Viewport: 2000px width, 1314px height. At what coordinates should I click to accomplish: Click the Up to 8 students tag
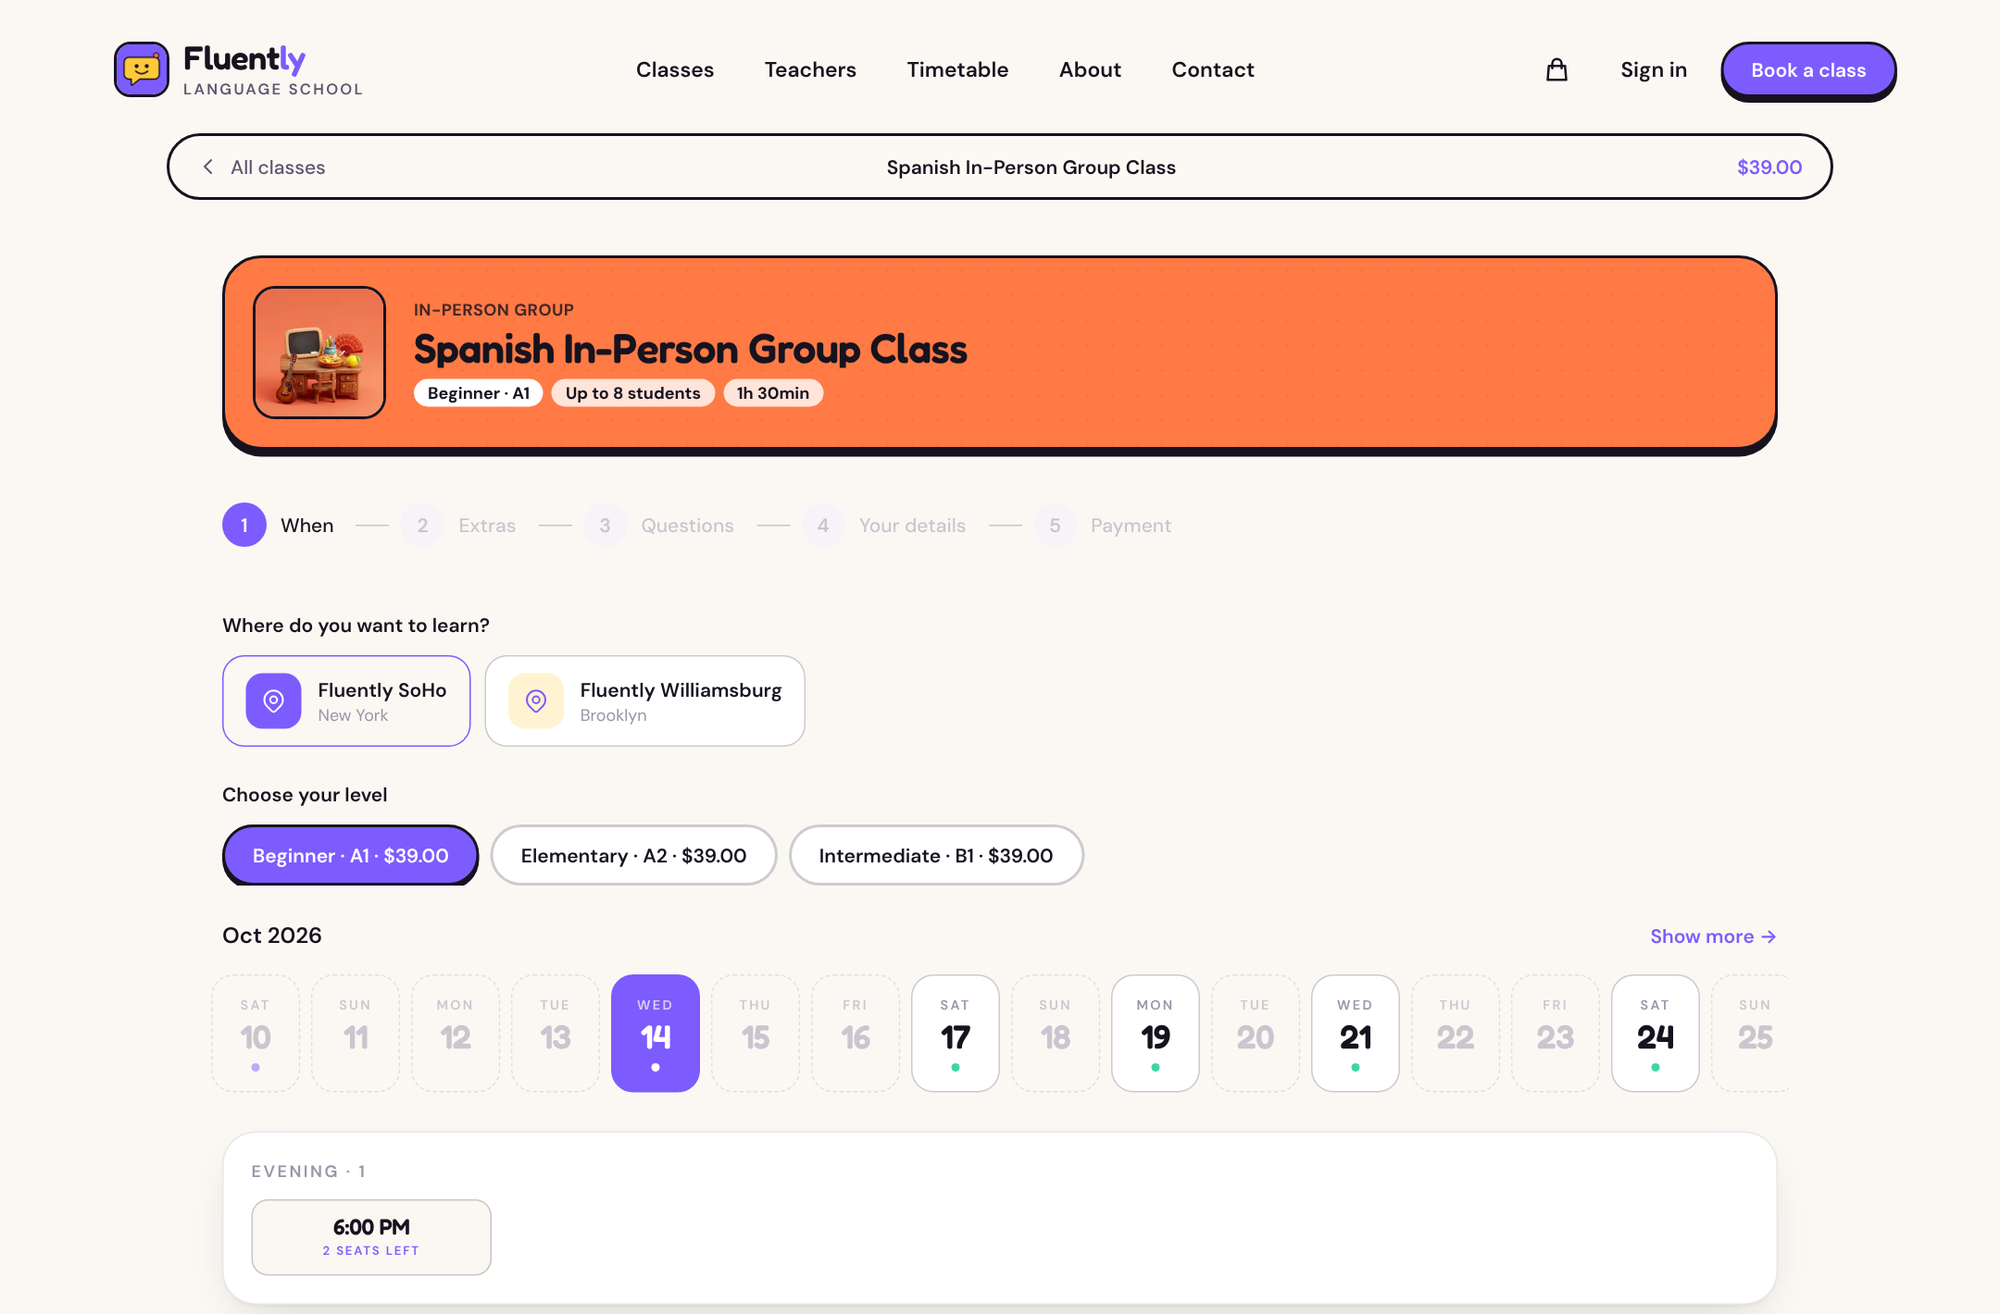click(633, 393)
